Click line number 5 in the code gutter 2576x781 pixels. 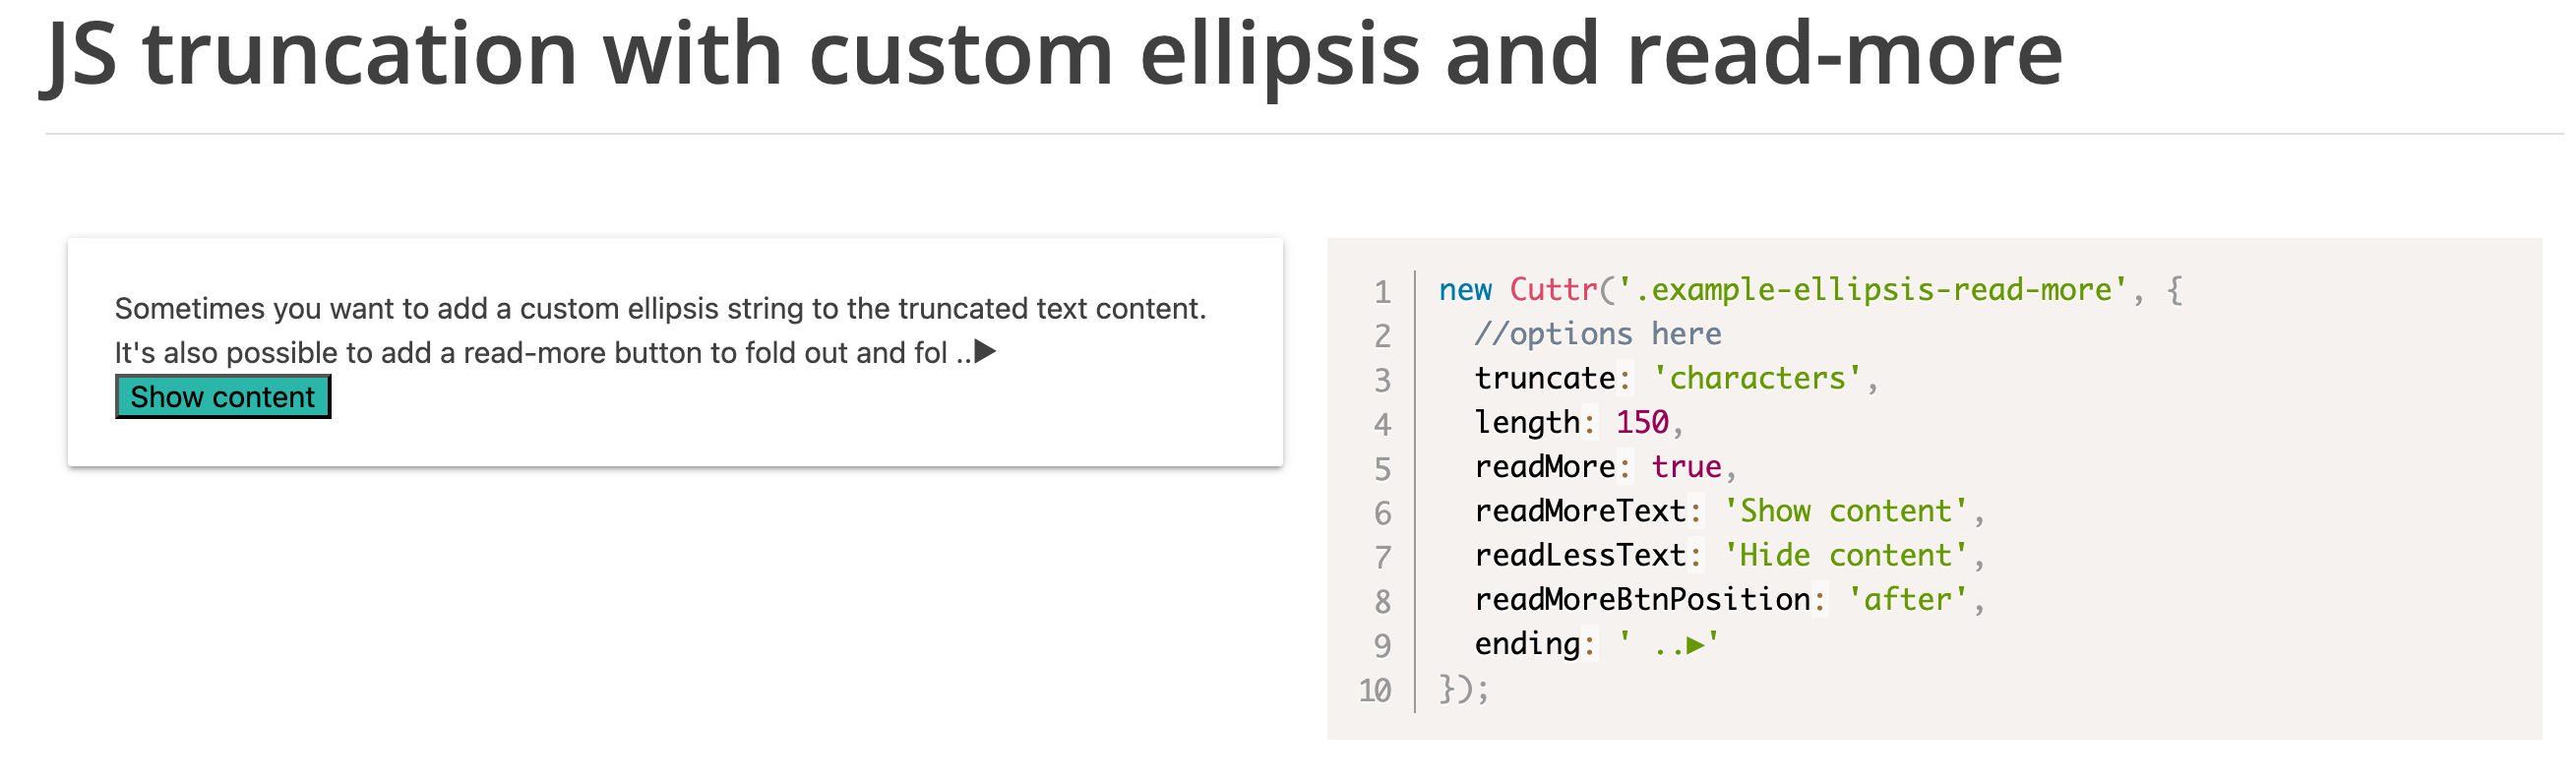point(1382,468)
